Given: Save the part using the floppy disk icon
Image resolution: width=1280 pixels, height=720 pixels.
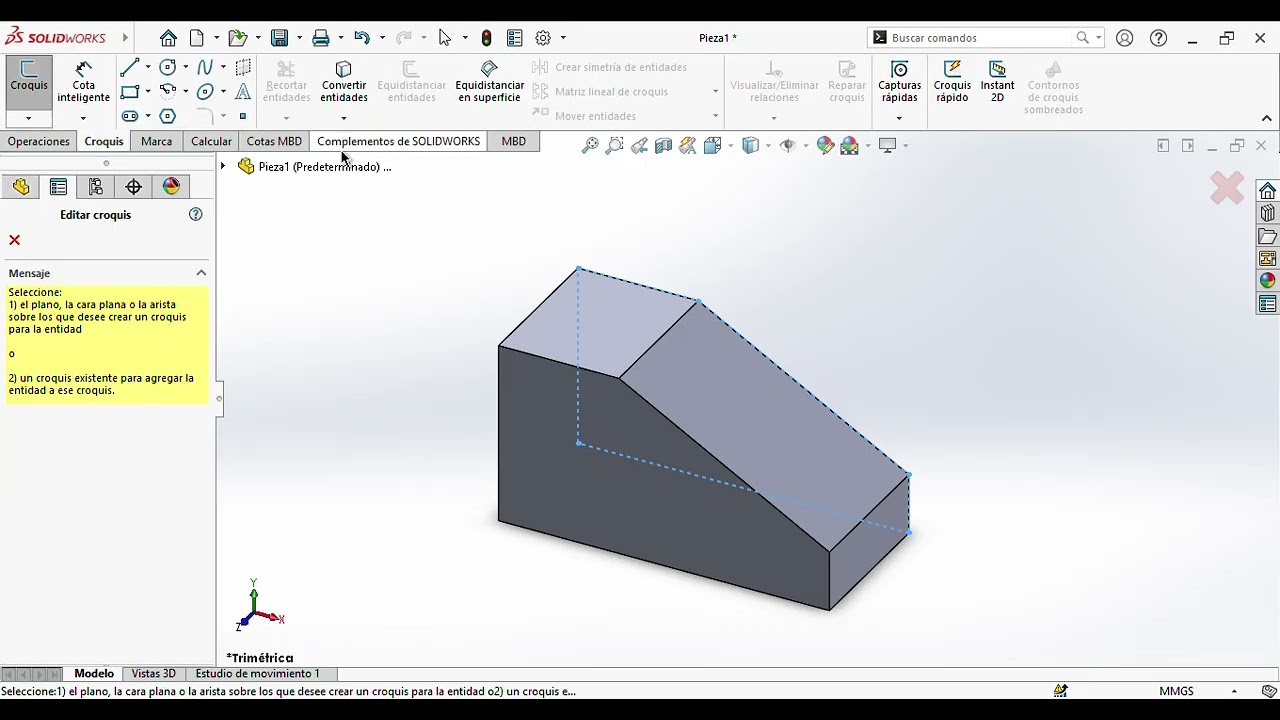Looking at the screenshot, I should [x=280, y=38].
